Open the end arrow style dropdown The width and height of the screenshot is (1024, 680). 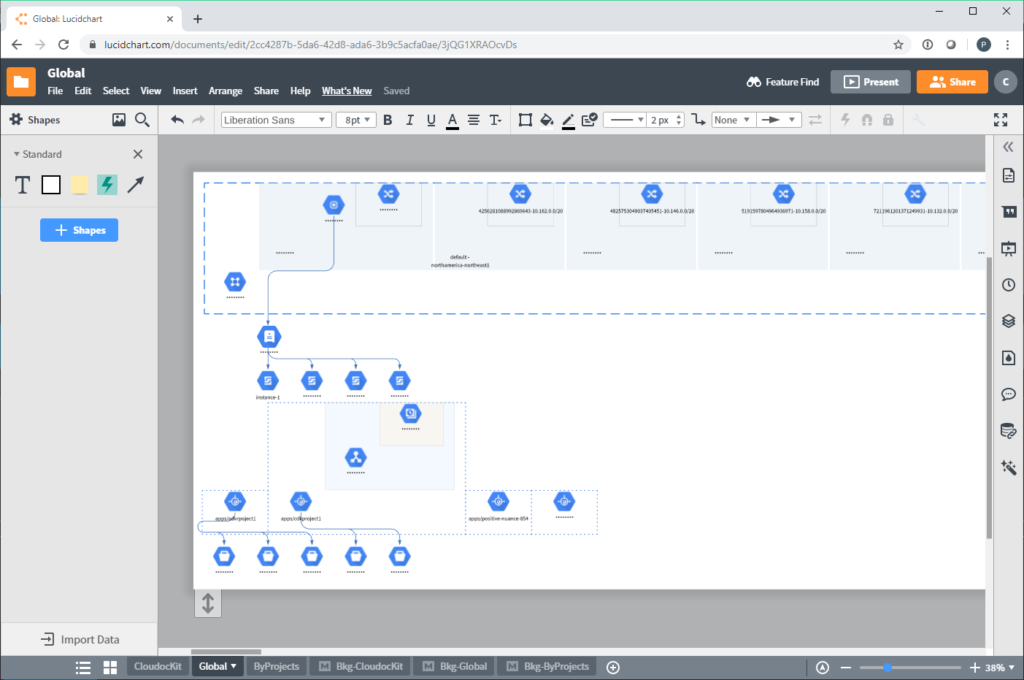779,120
